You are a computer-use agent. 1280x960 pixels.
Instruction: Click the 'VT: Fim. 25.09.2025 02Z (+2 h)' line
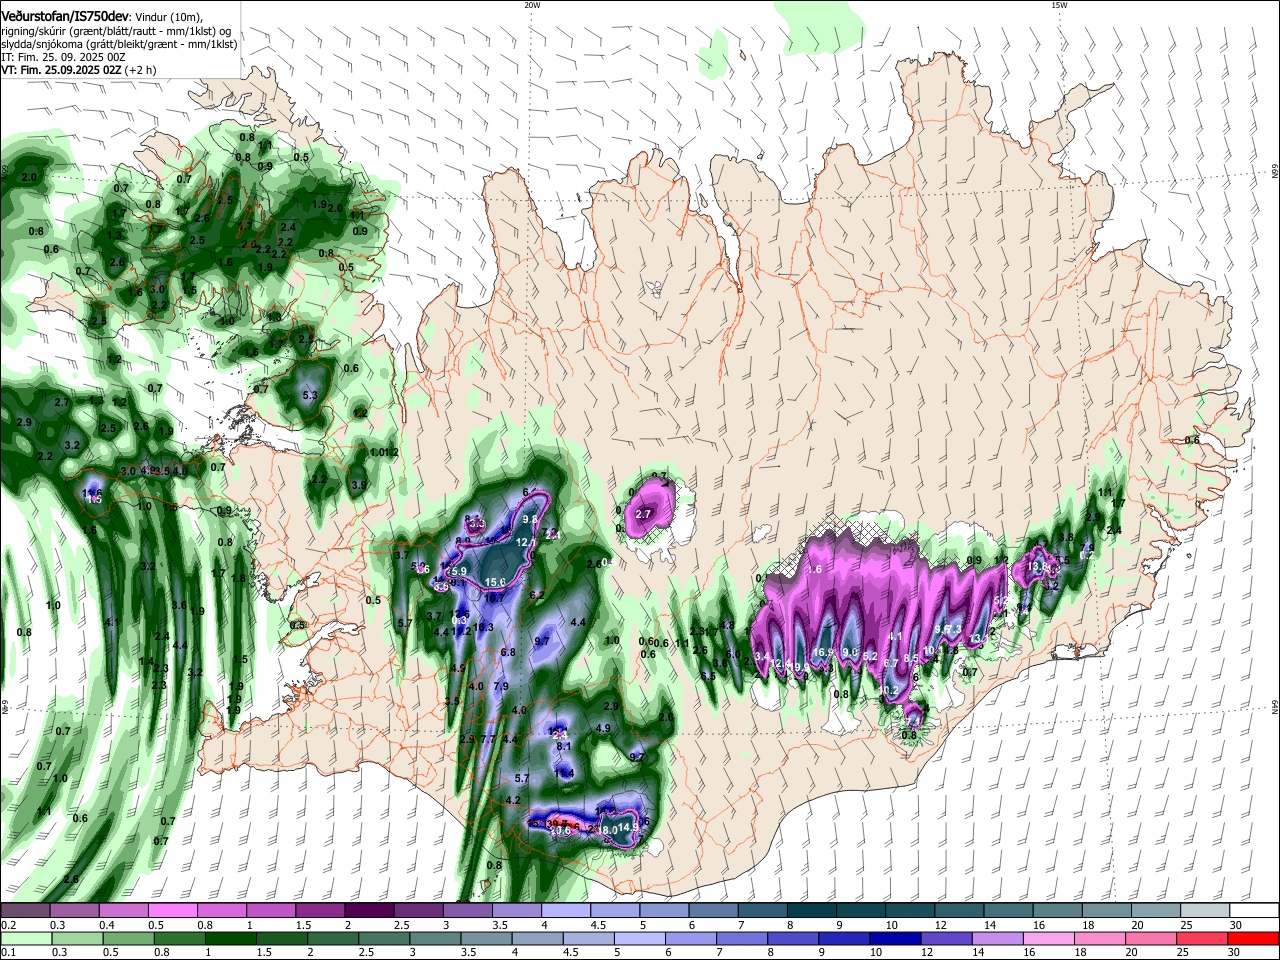click(77, 71)
